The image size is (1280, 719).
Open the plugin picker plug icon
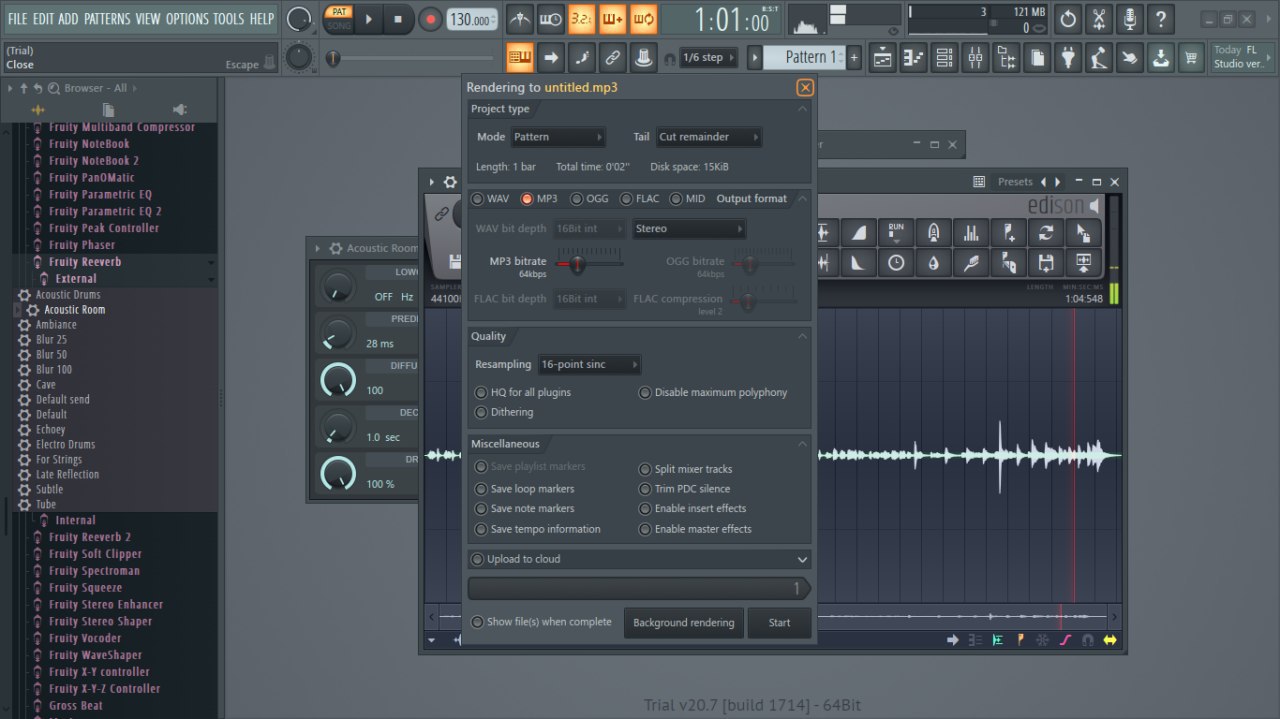(1068, 57)
